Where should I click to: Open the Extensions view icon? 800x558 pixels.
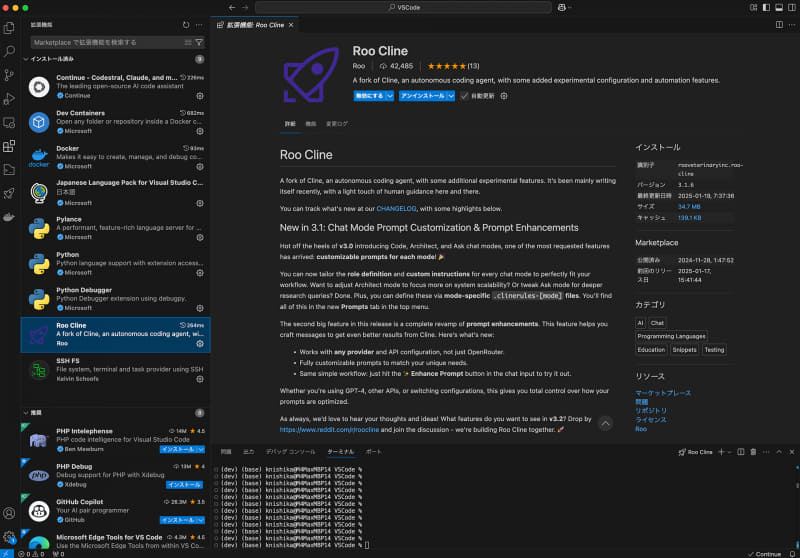[9, 146]
